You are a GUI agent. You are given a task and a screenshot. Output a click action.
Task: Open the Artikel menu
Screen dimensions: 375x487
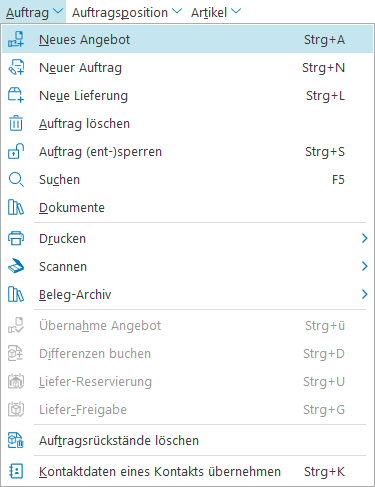tap(216, 12)
